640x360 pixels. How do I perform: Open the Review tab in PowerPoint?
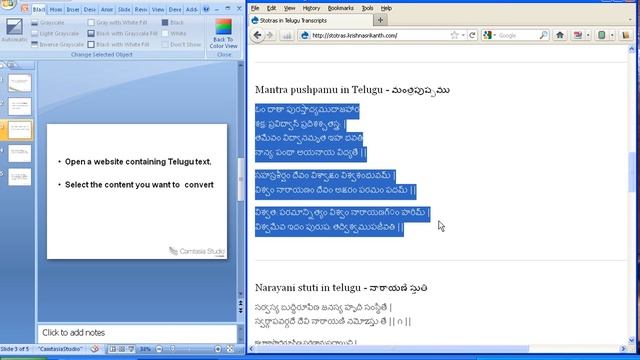click(x=141, y=9)
